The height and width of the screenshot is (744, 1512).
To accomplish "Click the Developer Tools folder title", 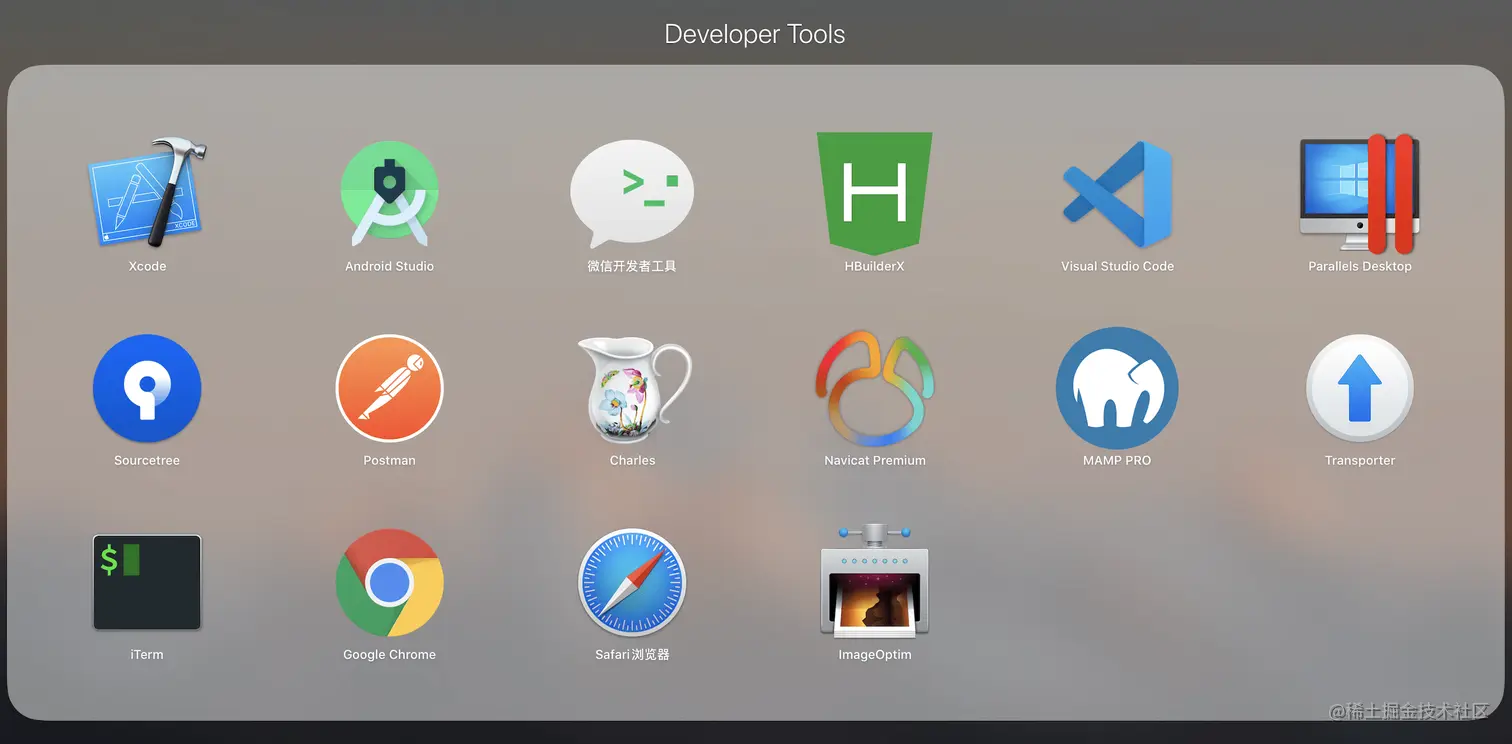I will point(755,34).
